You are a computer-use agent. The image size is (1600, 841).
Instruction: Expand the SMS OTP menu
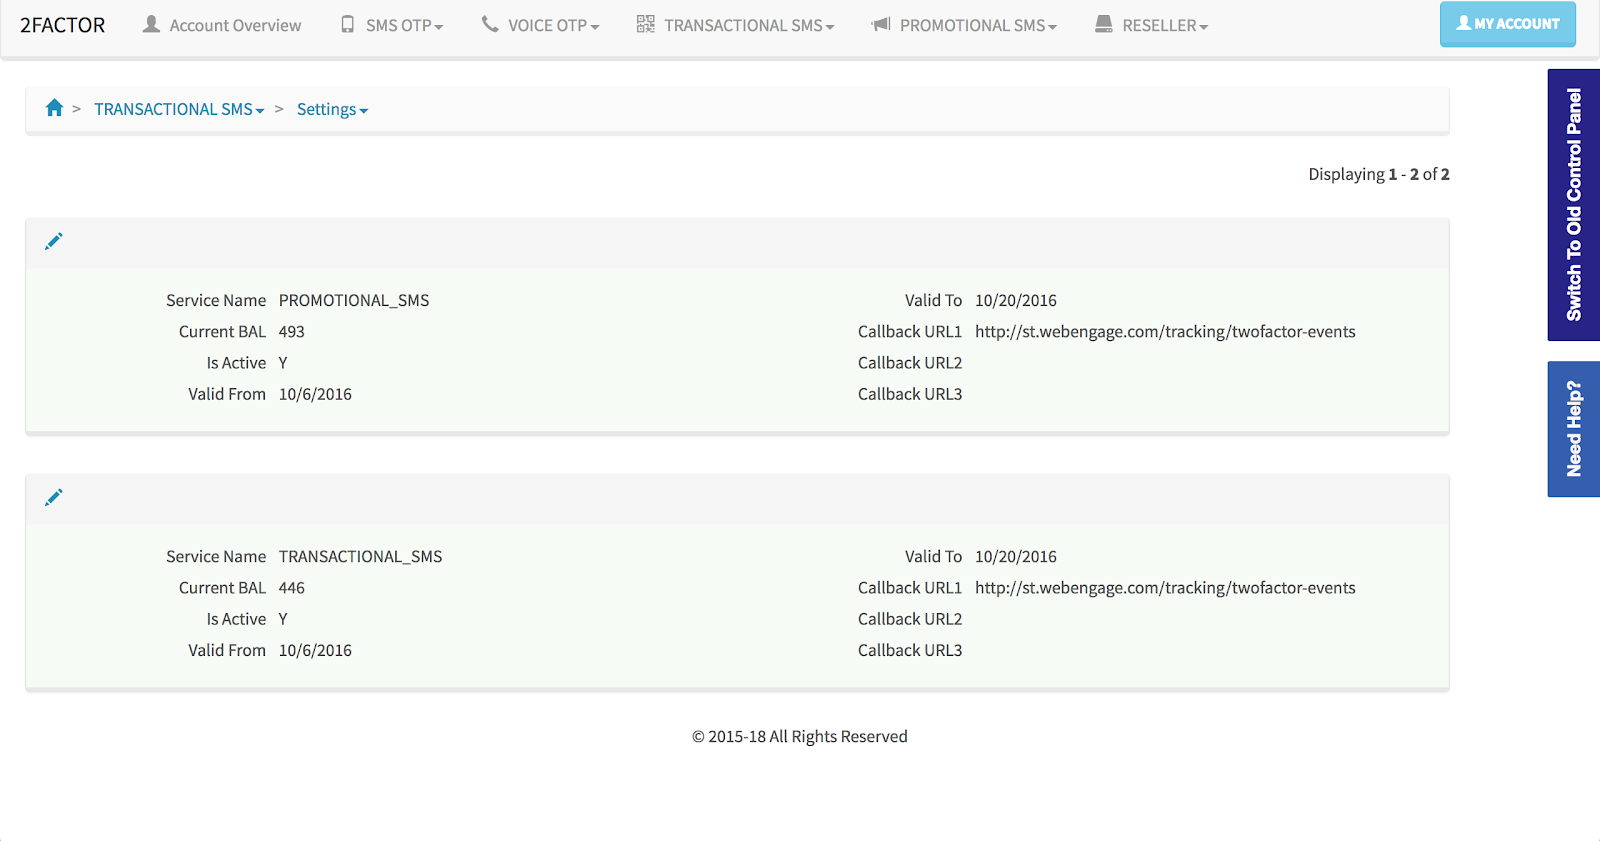coord(392,25)
